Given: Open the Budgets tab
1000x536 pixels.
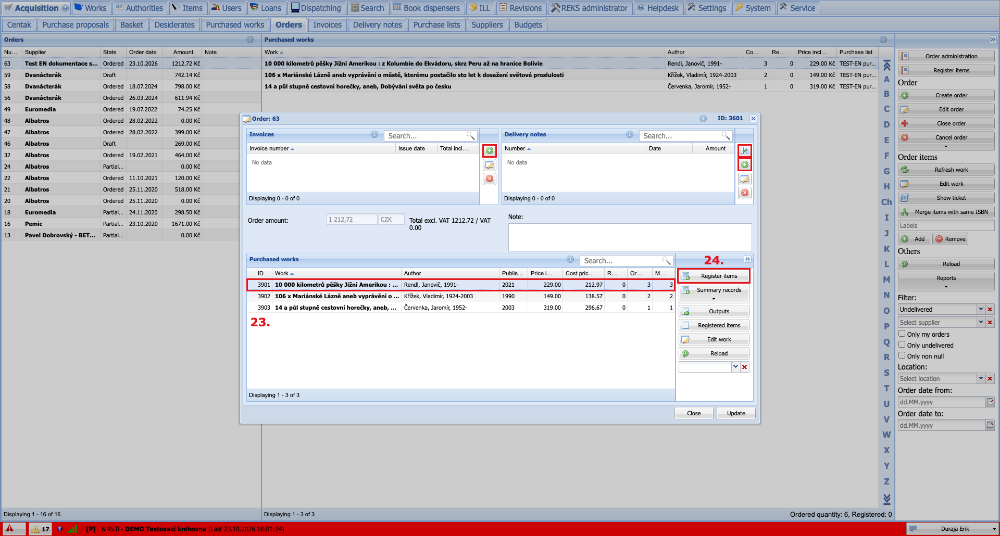Looking at the screenshot, I should (527, 25).
